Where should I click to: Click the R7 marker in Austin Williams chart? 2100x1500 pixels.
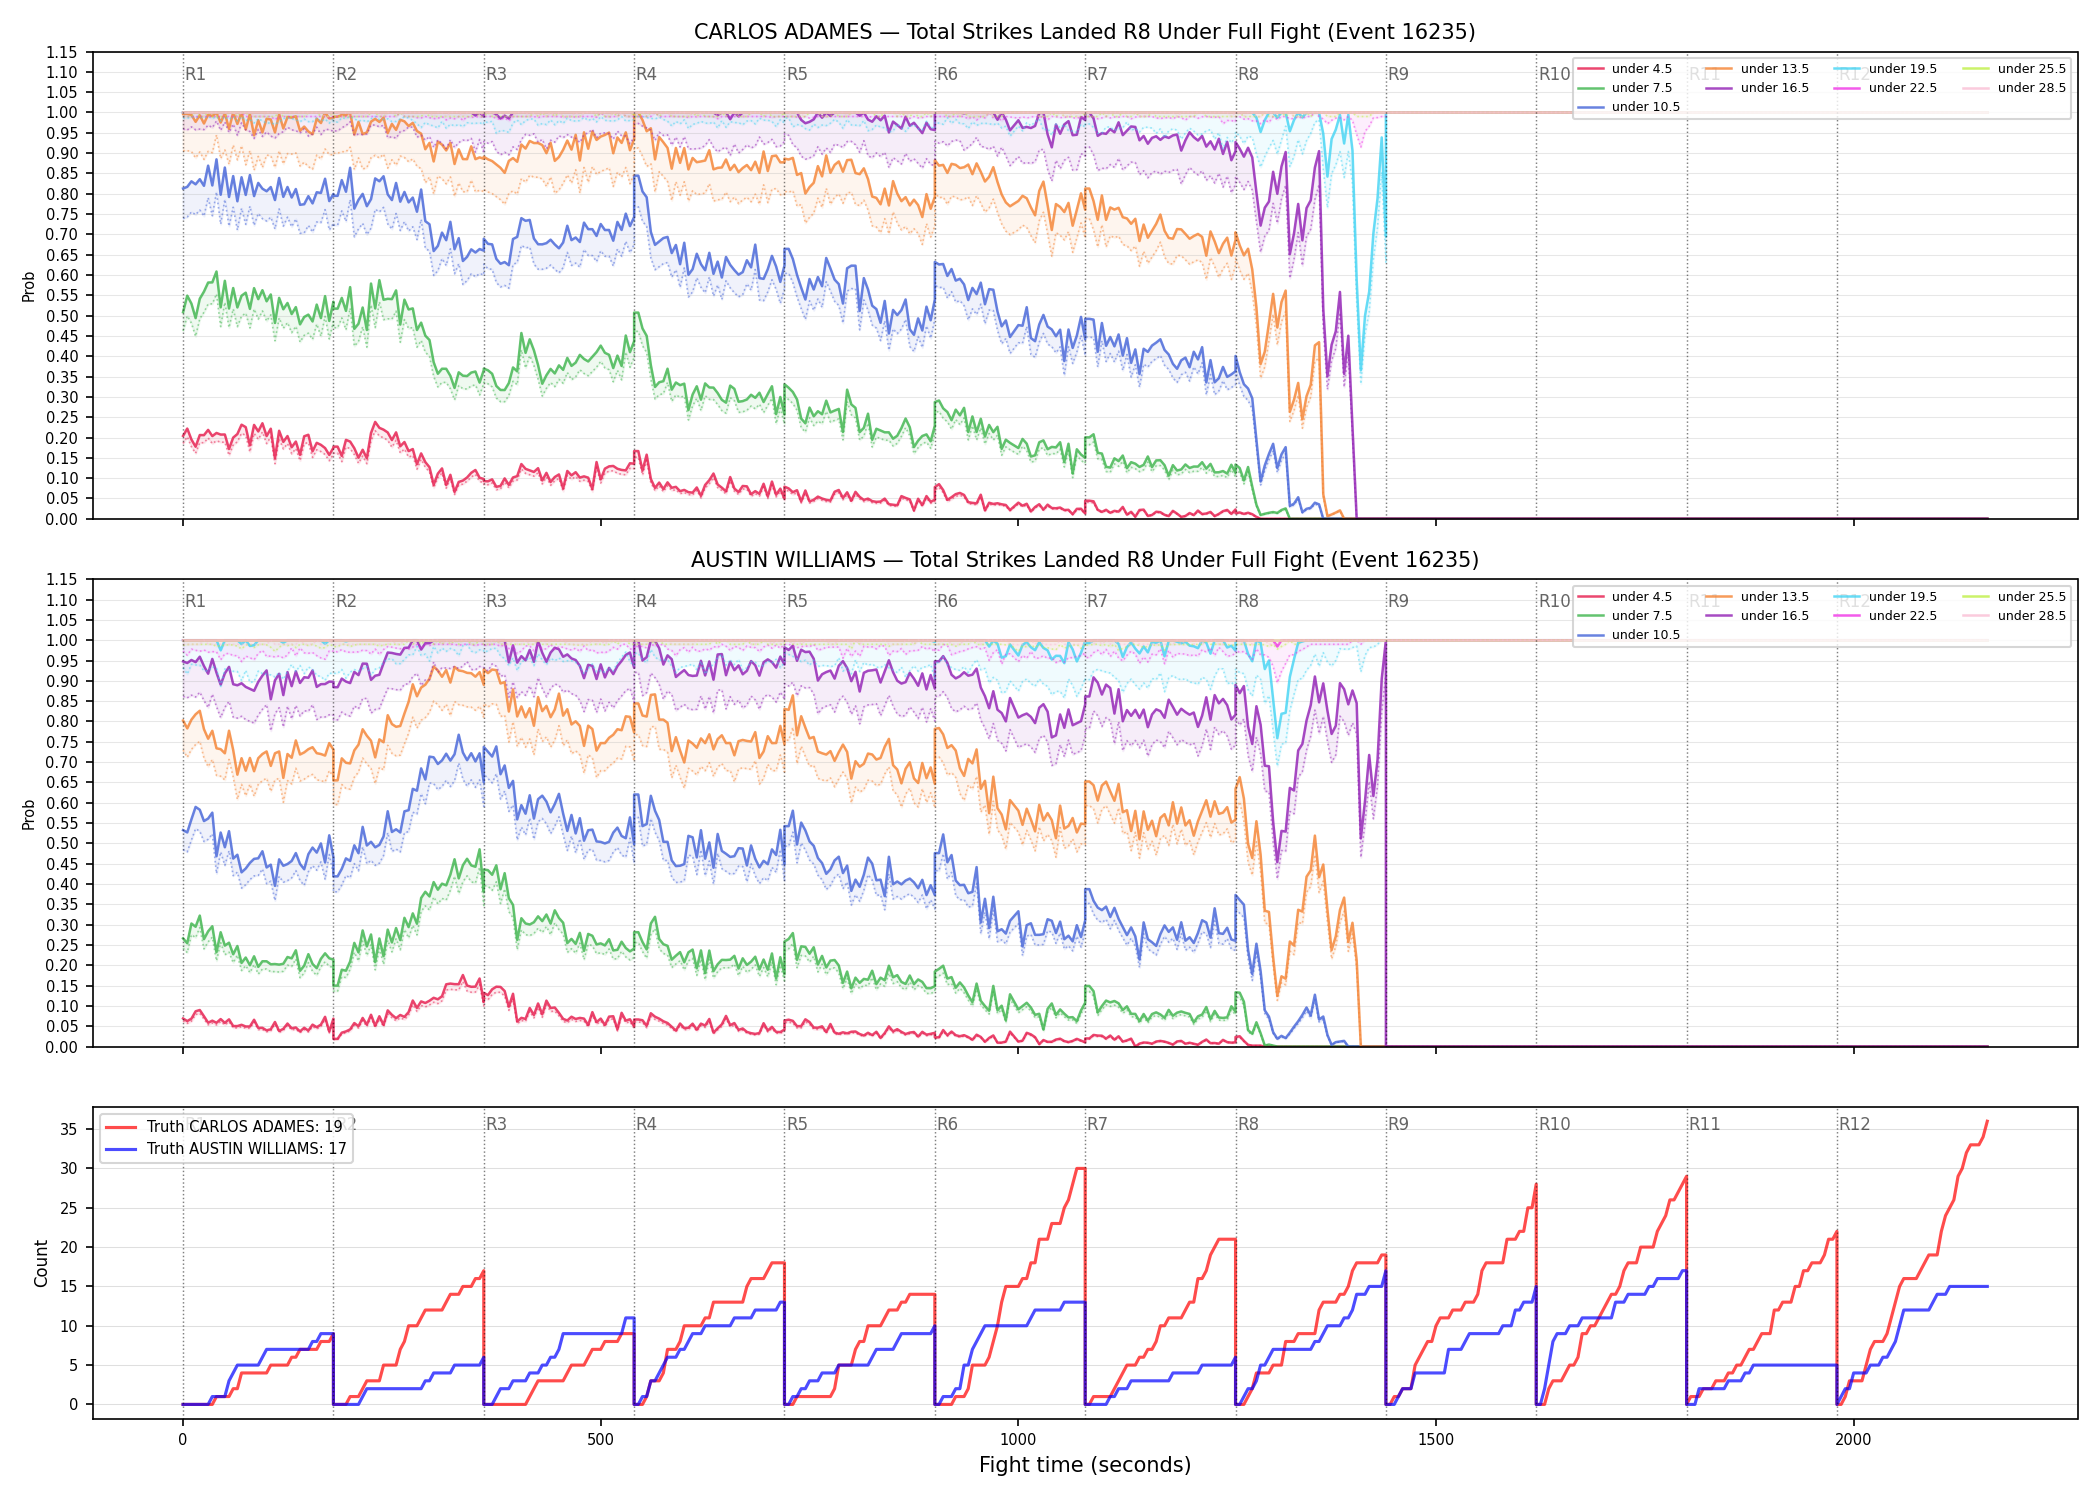pyautogui.click(x=1097, y=601)
